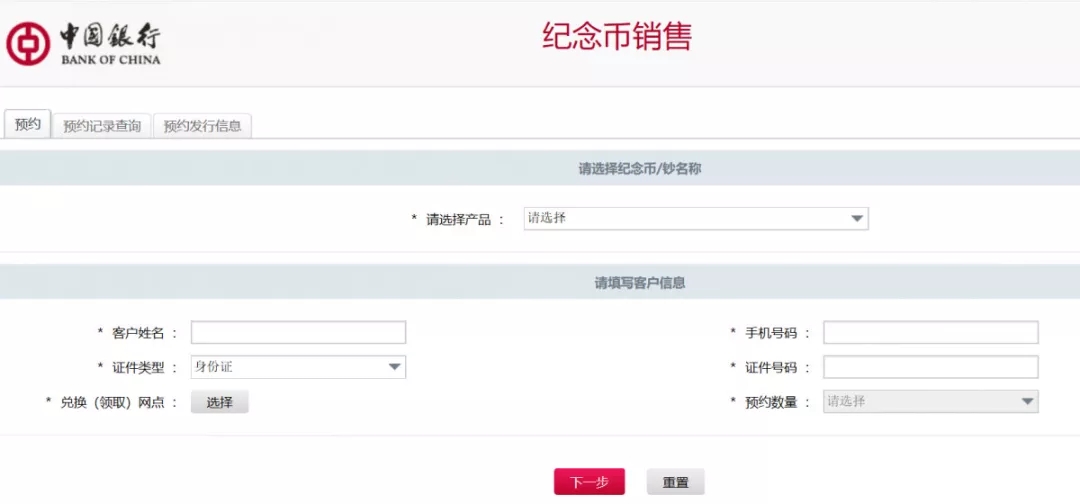This screenshot has width=1080, height=504.
Task: Click the 请填写客户信息 section header
Action: click(x=640, y=283)
